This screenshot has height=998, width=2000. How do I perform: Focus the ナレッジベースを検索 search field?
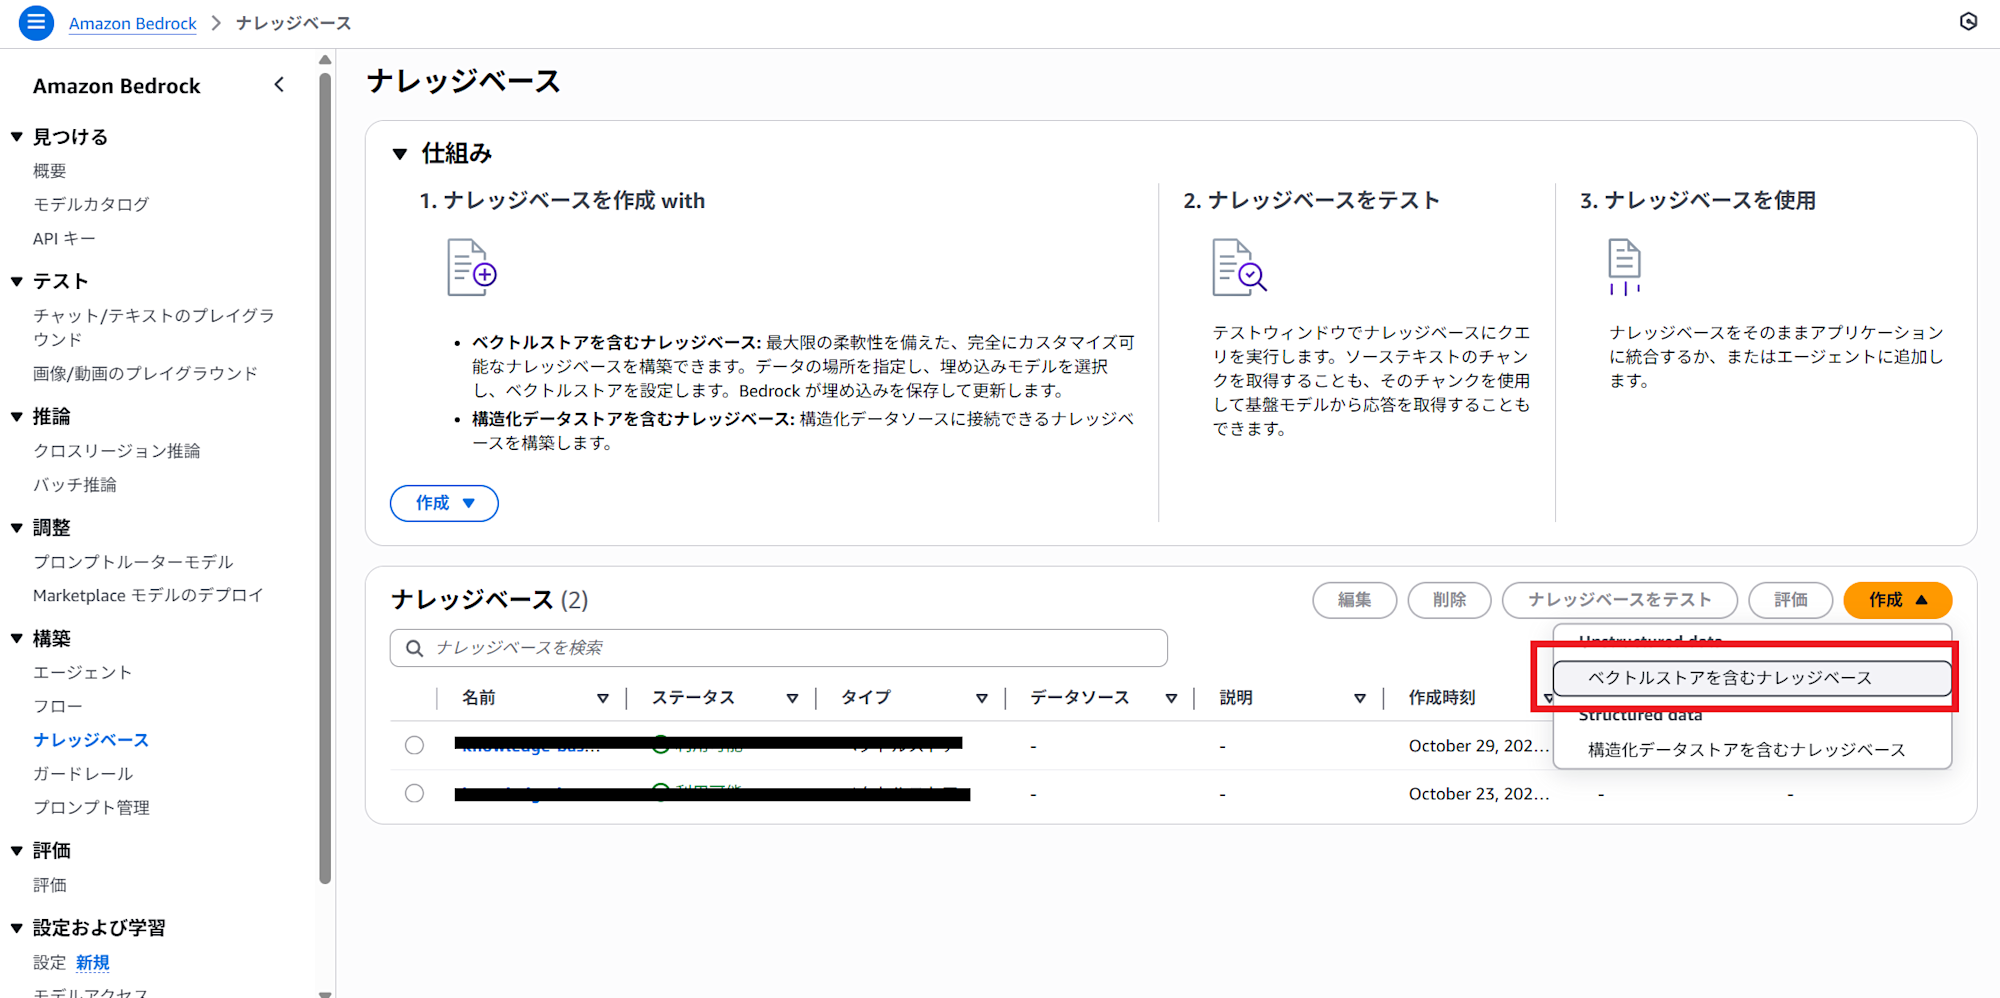[779, 648]
